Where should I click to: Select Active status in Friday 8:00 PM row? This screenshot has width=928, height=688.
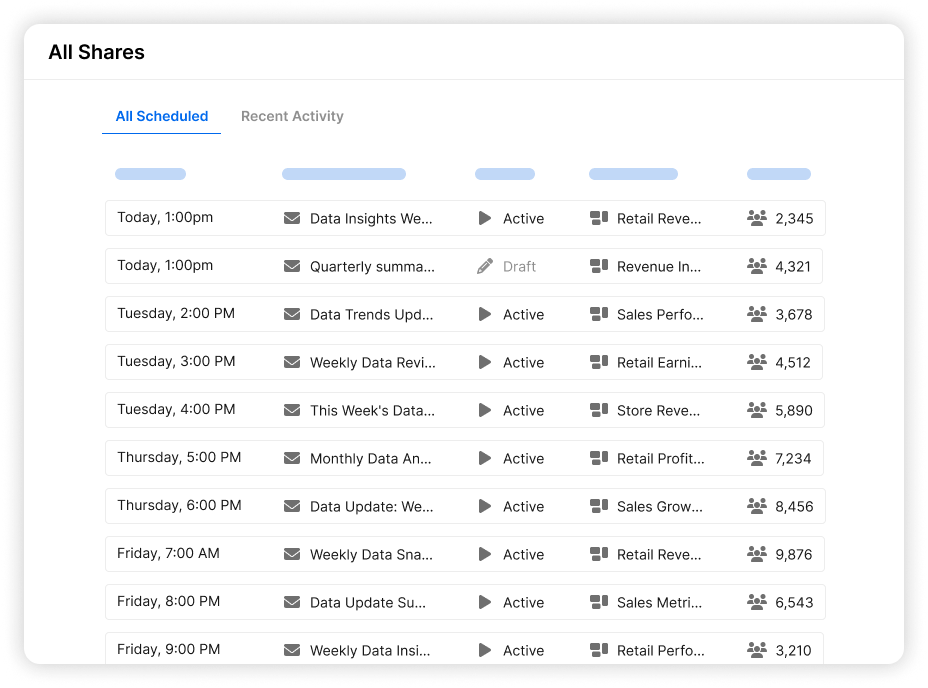coord(523,602)
